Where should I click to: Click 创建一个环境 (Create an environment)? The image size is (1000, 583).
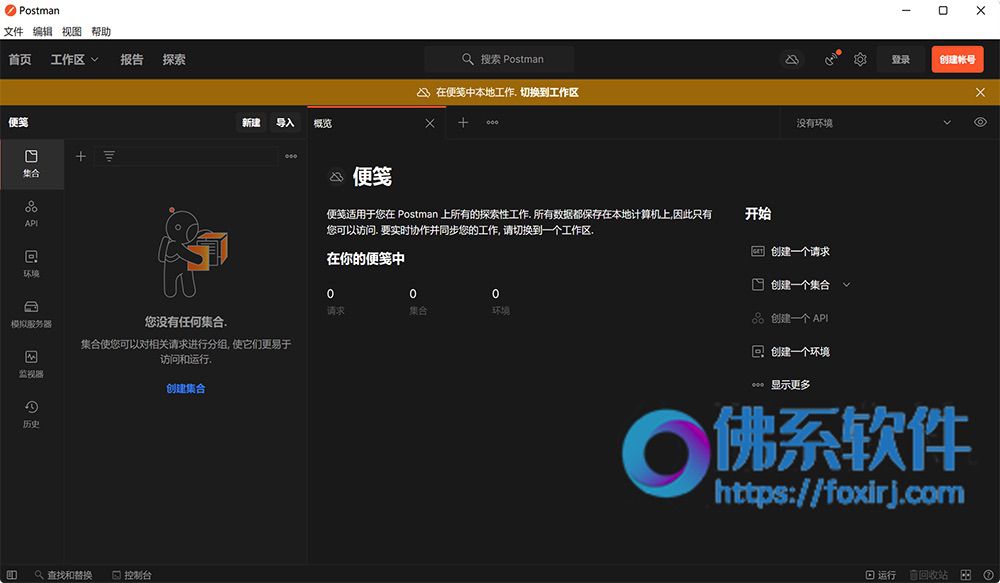click(x=791, y=351)
